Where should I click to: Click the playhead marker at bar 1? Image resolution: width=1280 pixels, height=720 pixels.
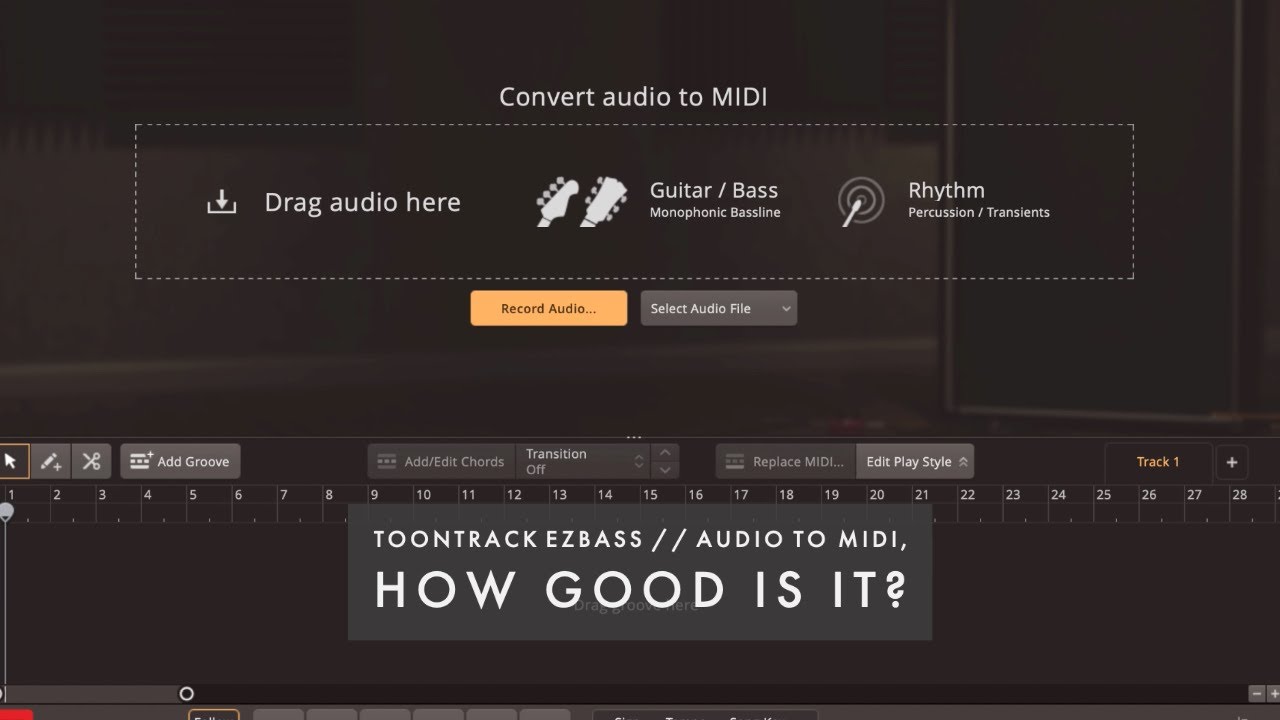tap(6, 511)
